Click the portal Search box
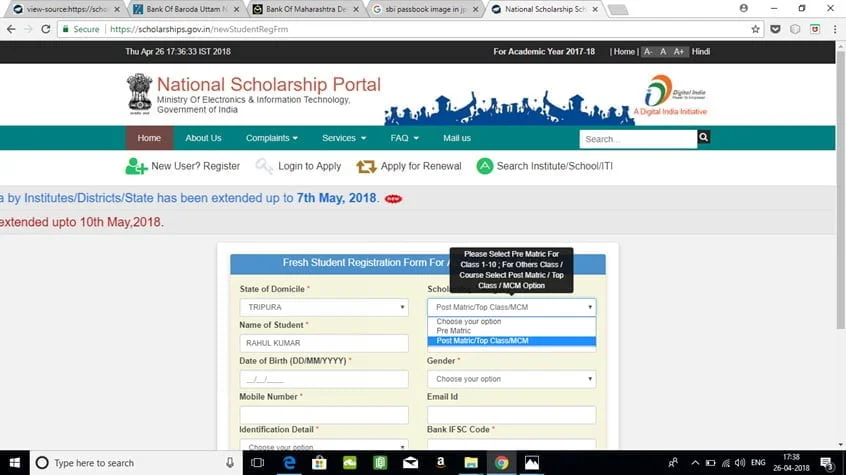 click(638, 139)
